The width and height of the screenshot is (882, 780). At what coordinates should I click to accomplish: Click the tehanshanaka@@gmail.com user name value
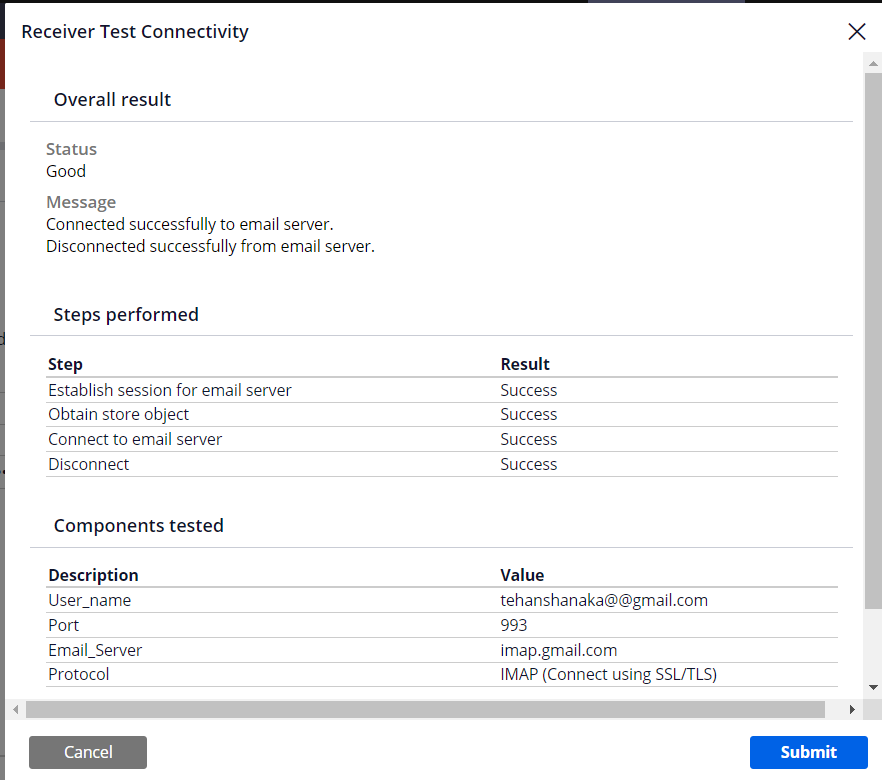pyautogui.click(x=604, y=600)
